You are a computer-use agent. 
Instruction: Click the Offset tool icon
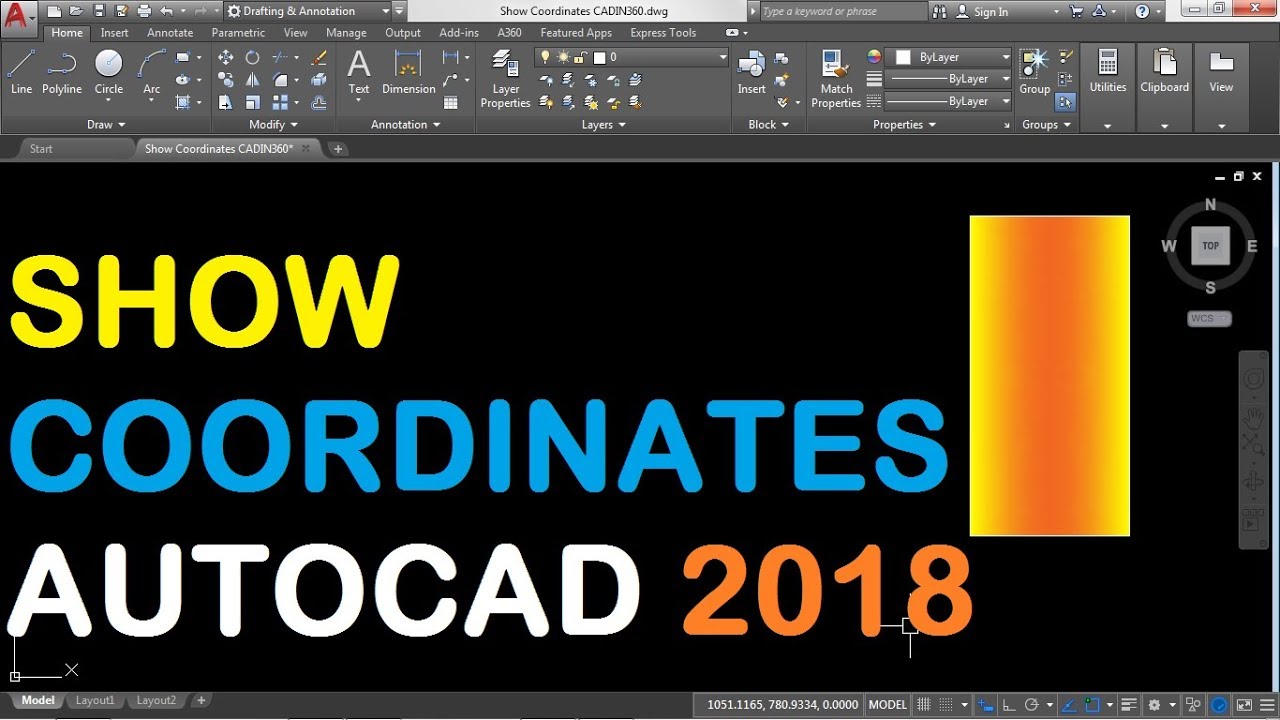[x=319, y=102]
